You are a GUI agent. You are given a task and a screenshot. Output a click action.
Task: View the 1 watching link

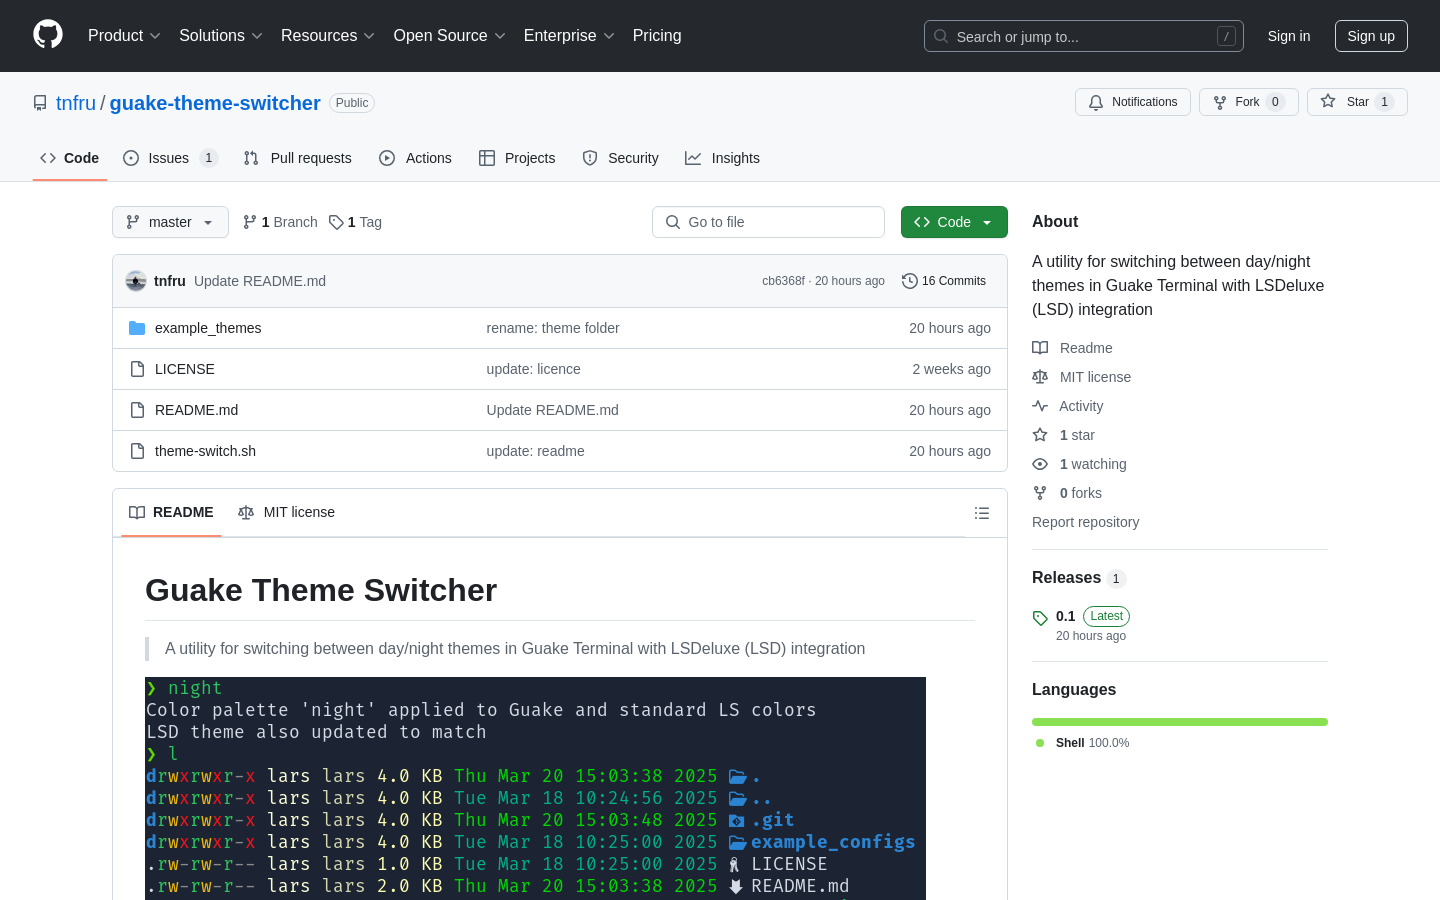coord(1080,464)
